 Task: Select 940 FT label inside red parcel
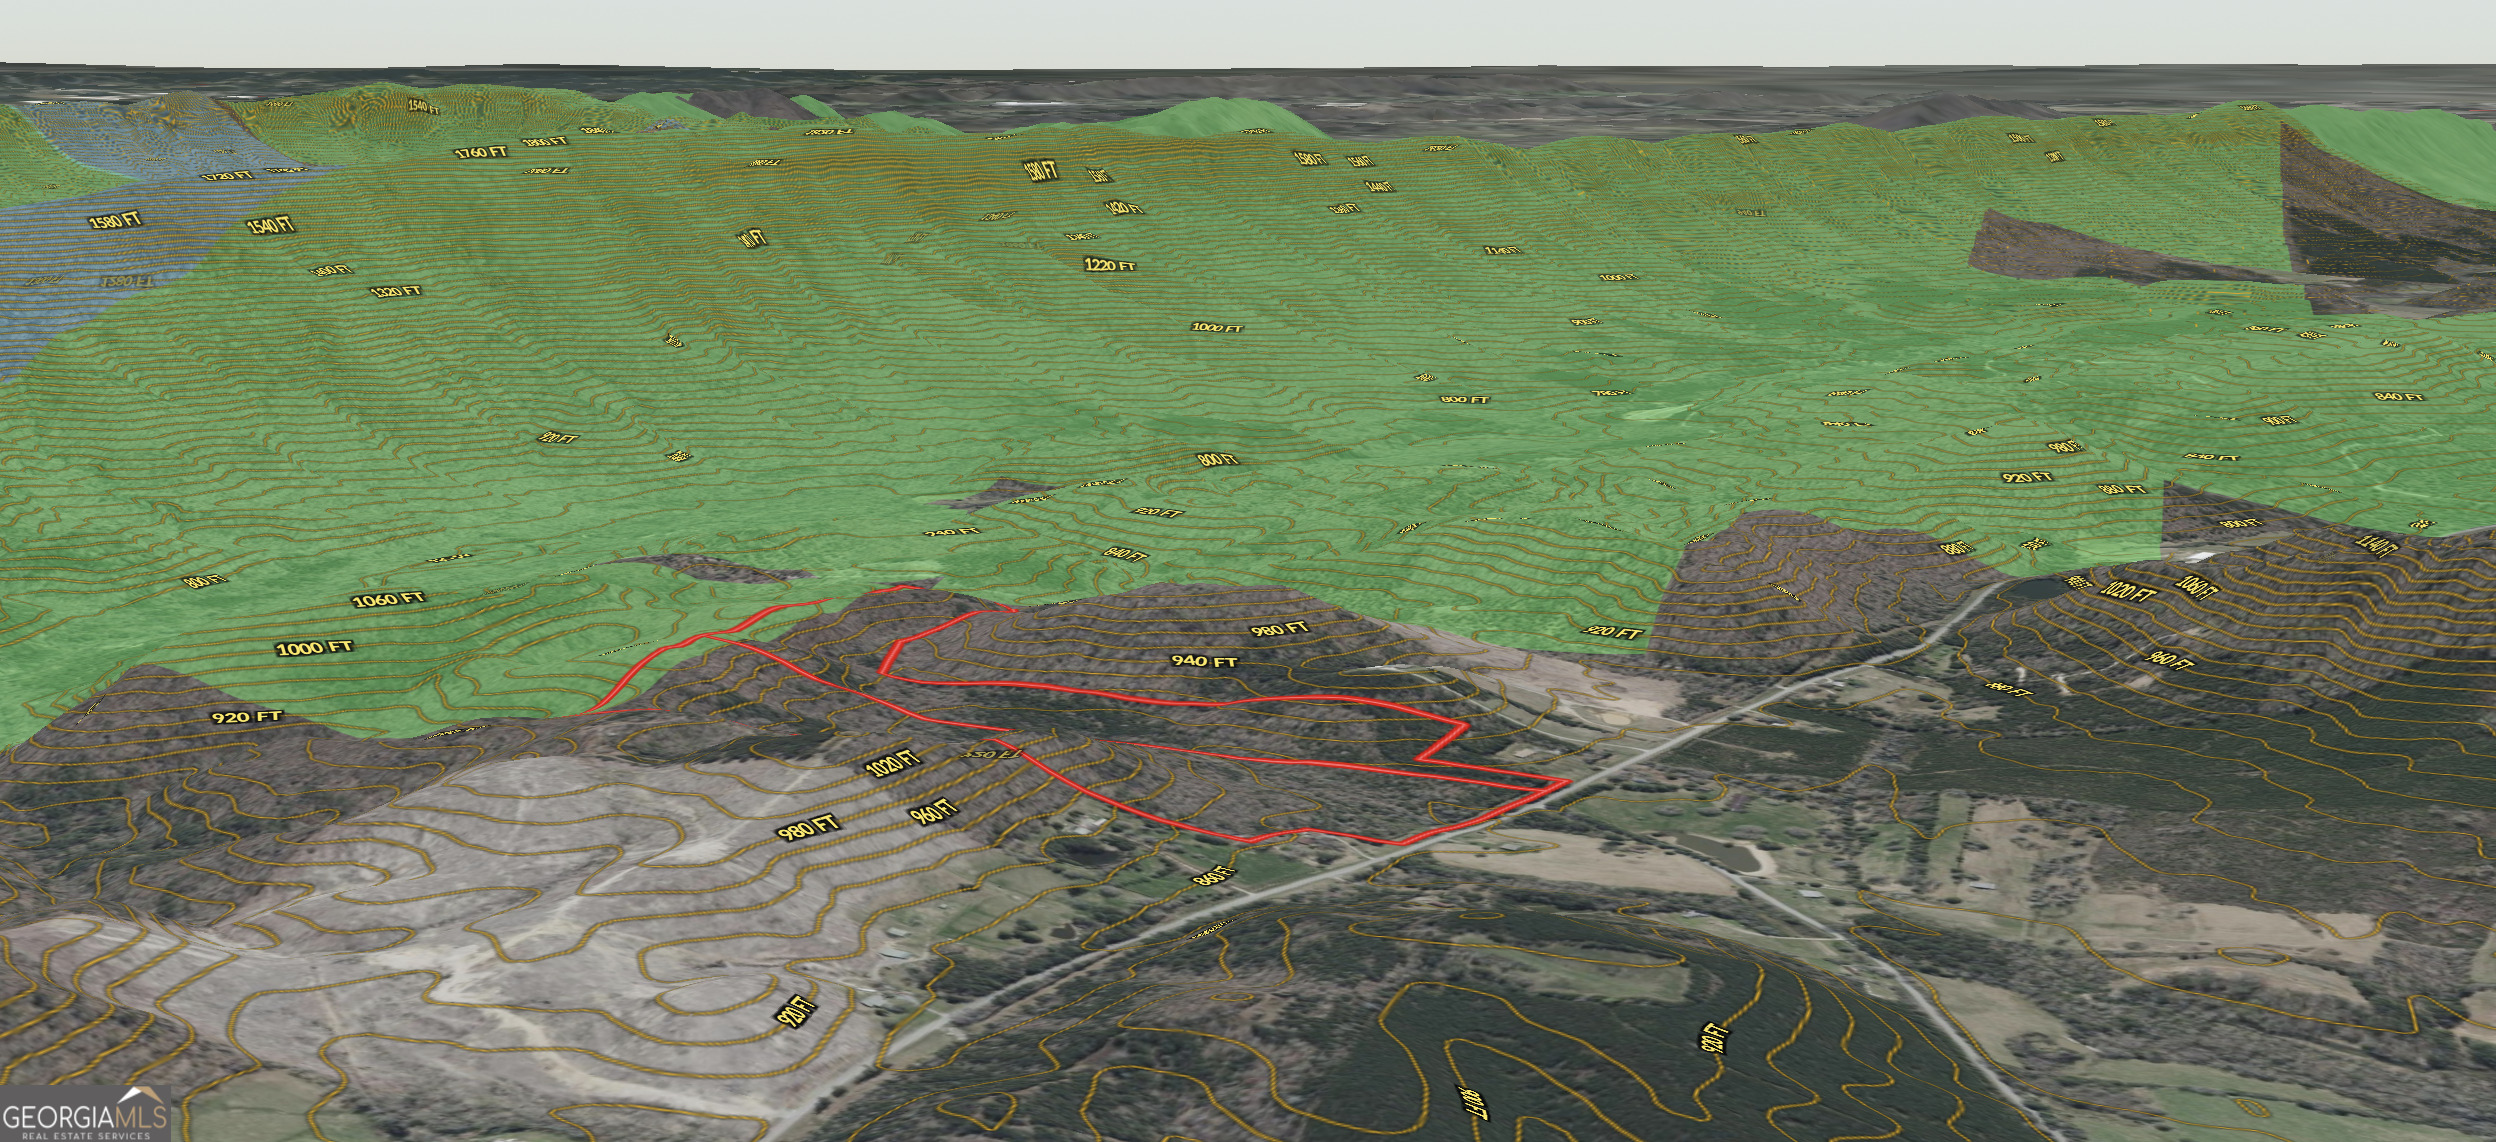(x=1204, y=661)
